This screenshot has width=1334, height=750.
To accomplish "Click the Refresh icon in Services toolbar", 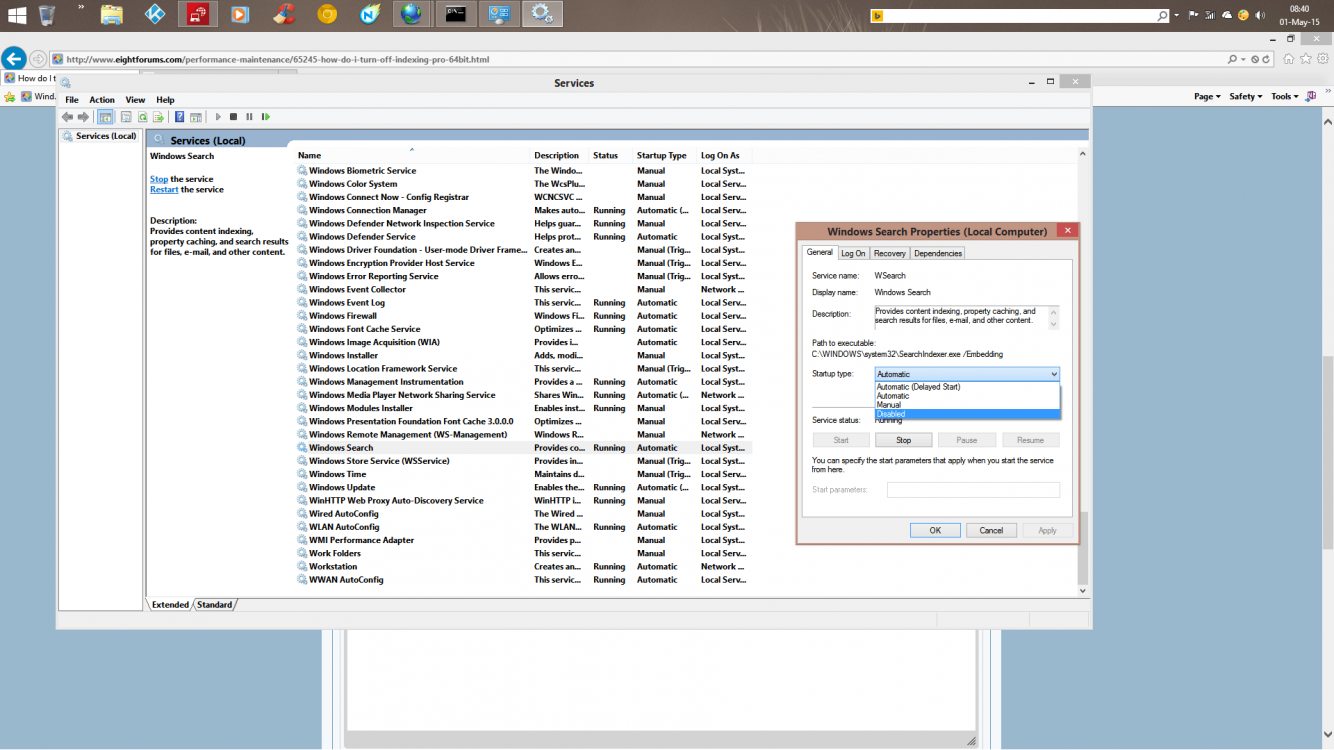I will (x=142, y=117).
